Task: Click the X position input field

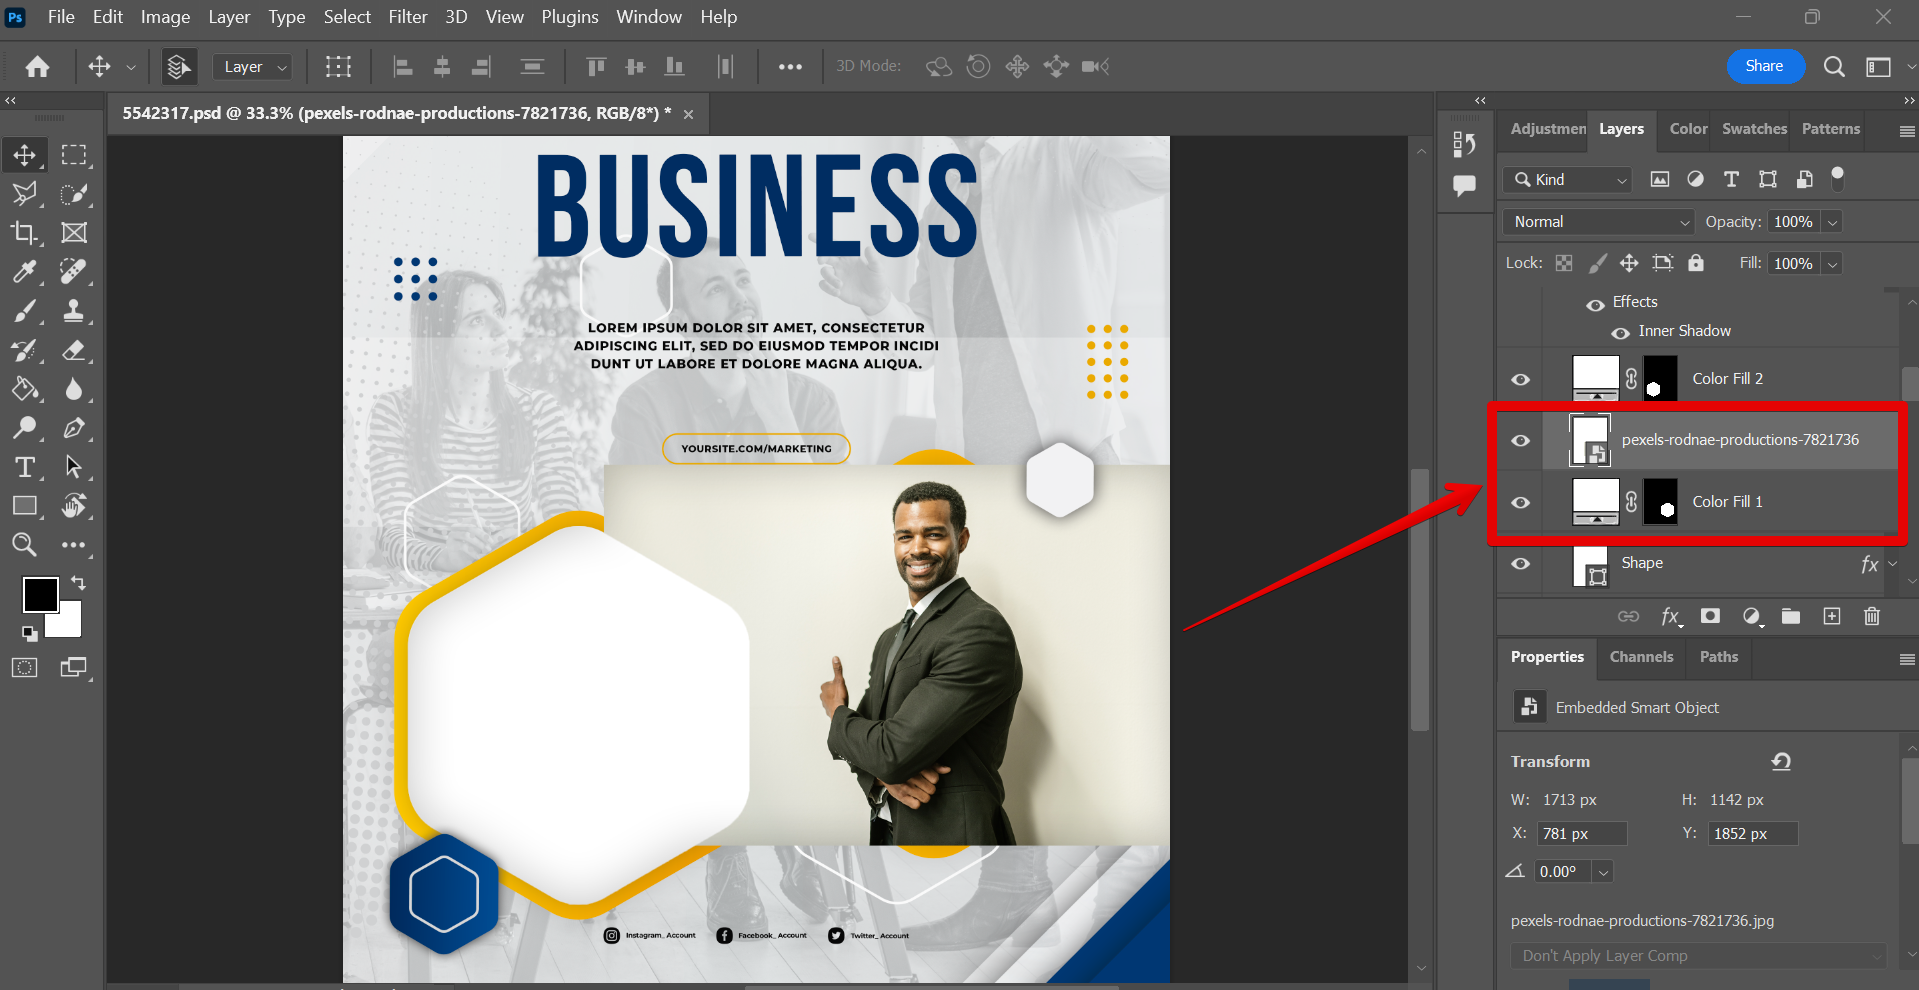Action: click(1581, 834)
